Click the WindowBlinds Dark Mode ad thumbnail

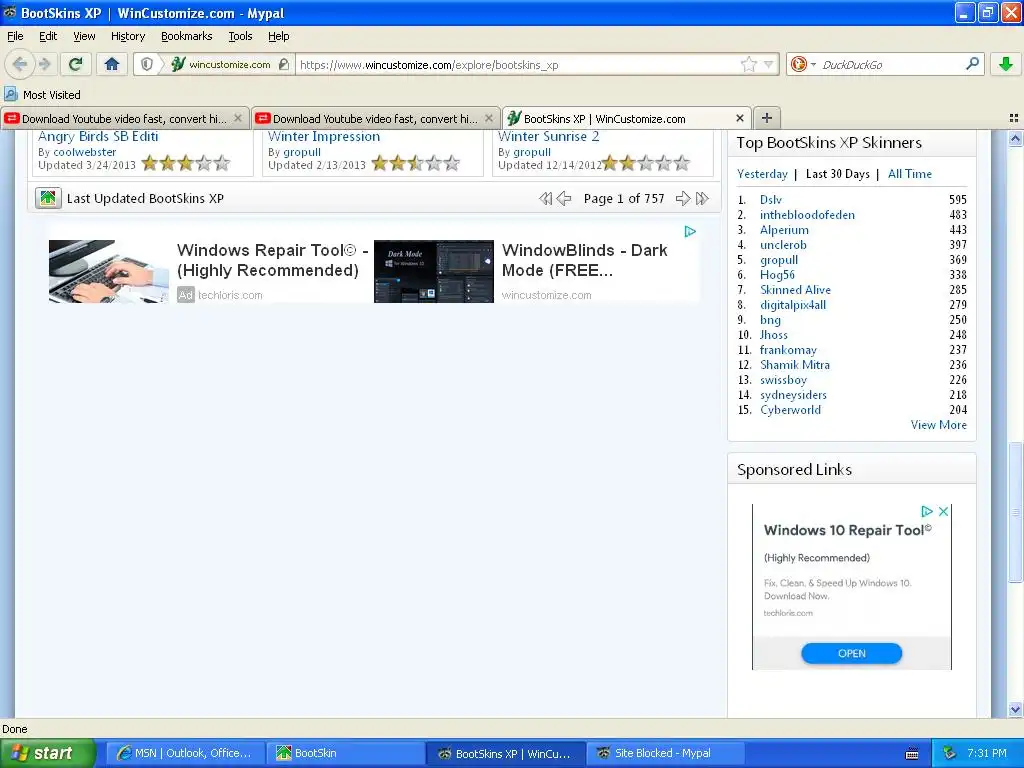(x=434, y=271)
